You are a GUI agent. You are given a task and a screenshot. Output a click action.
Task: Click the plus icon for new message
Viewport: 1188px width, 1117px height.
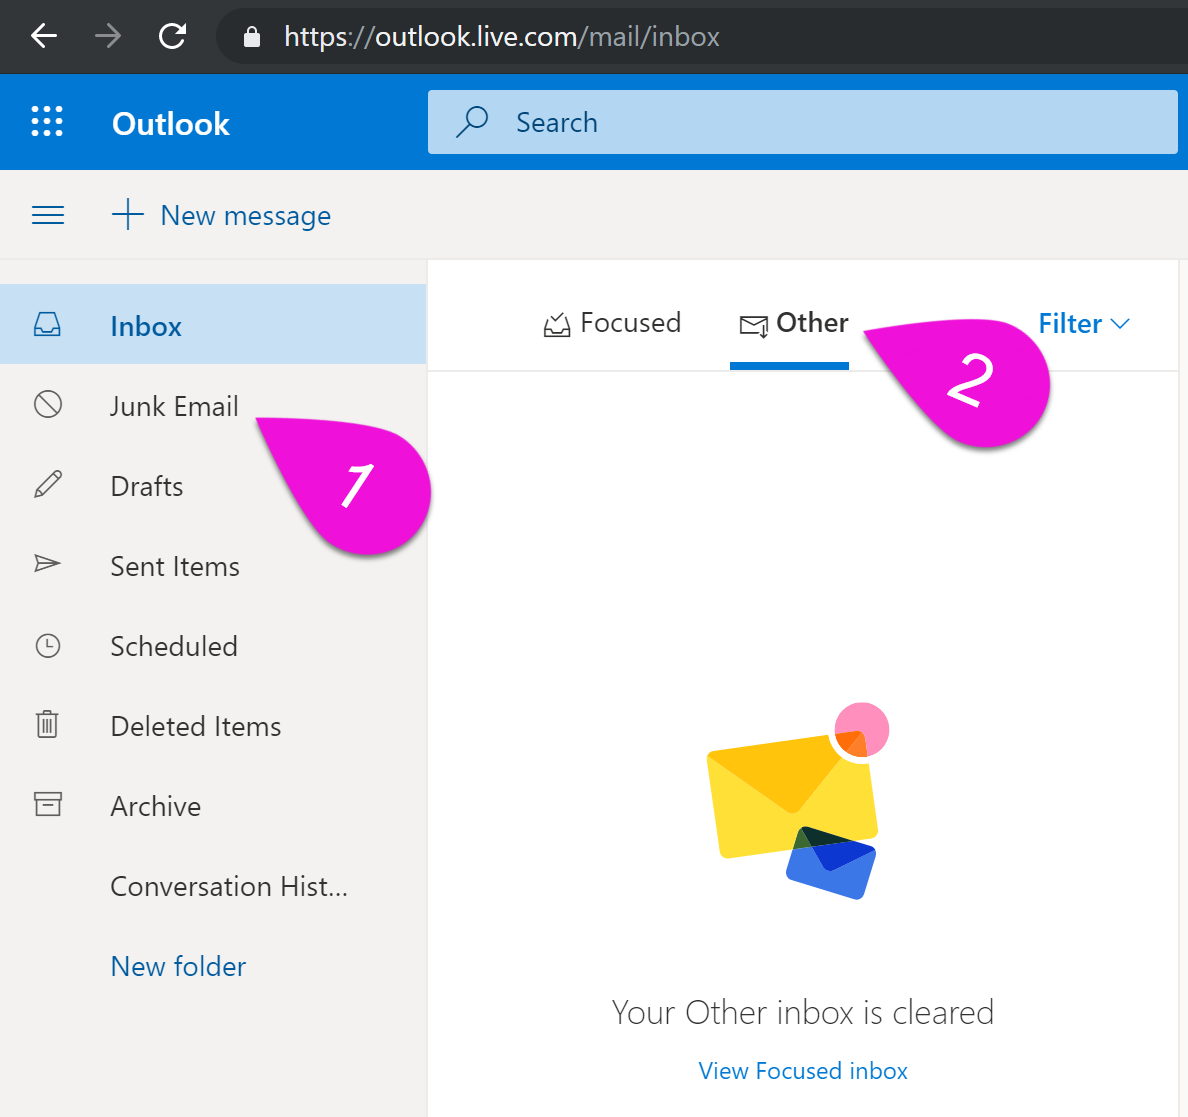coord(128,214)
